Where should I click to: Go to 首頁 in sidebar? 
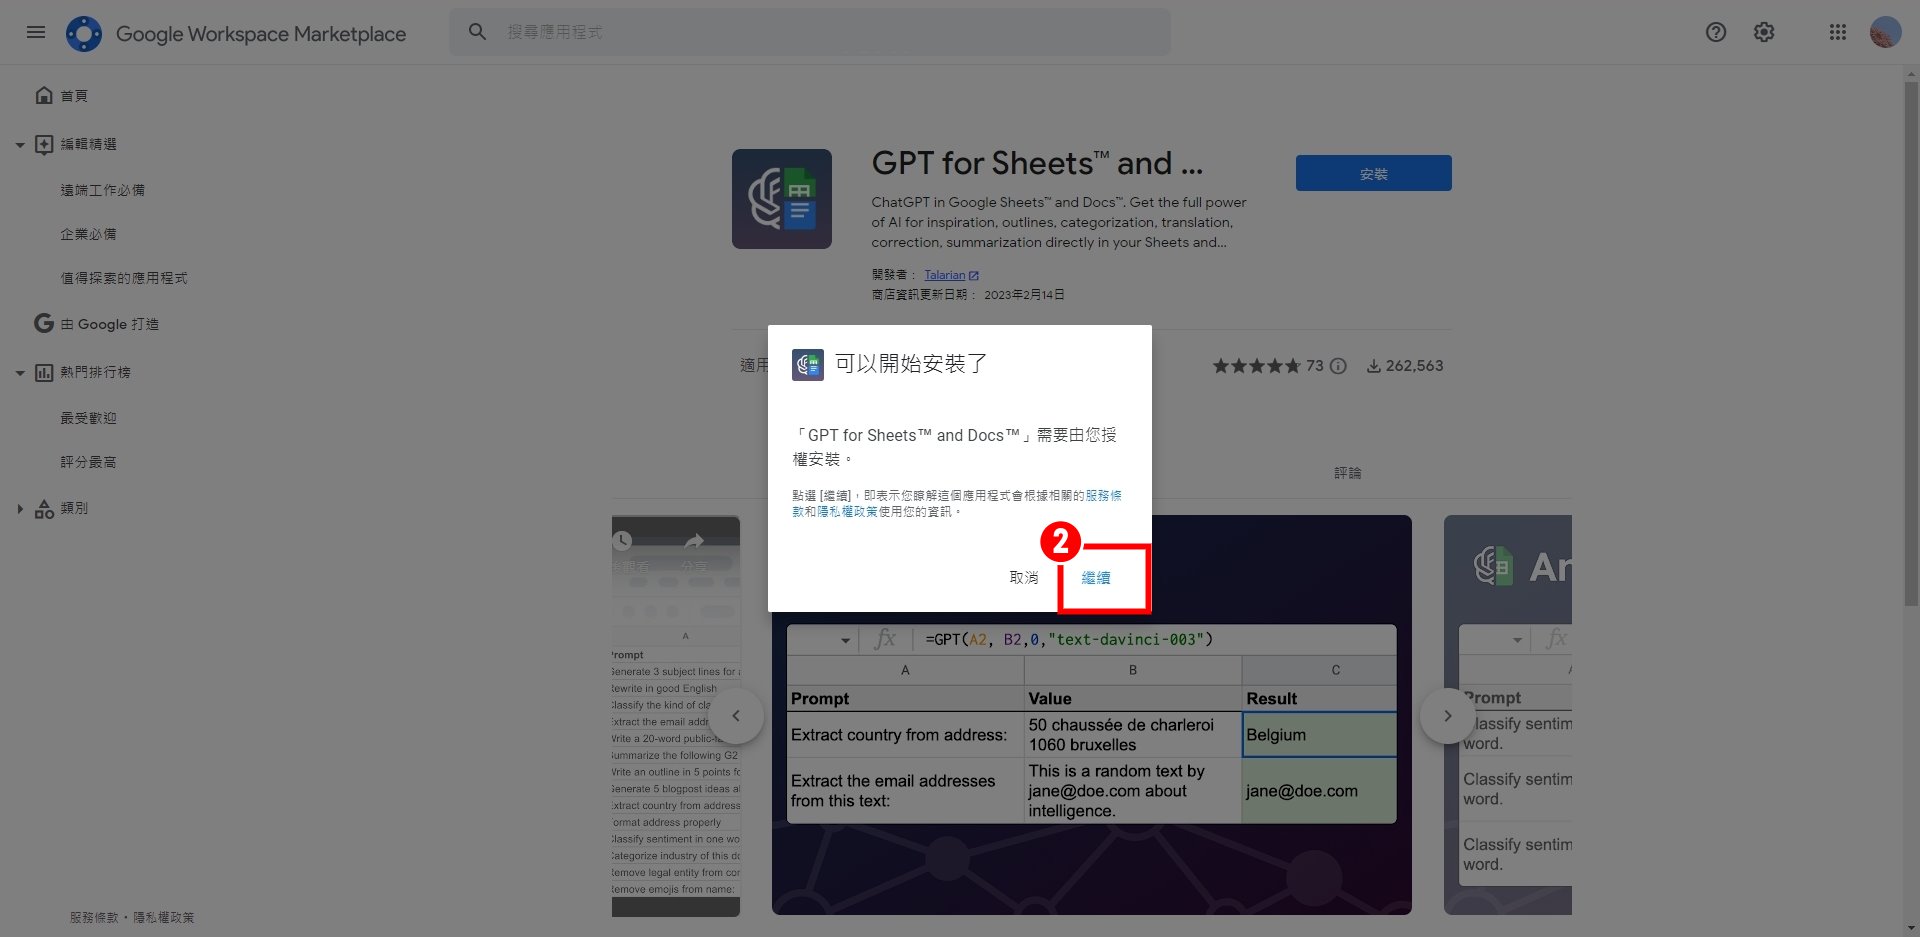point(74,96)
